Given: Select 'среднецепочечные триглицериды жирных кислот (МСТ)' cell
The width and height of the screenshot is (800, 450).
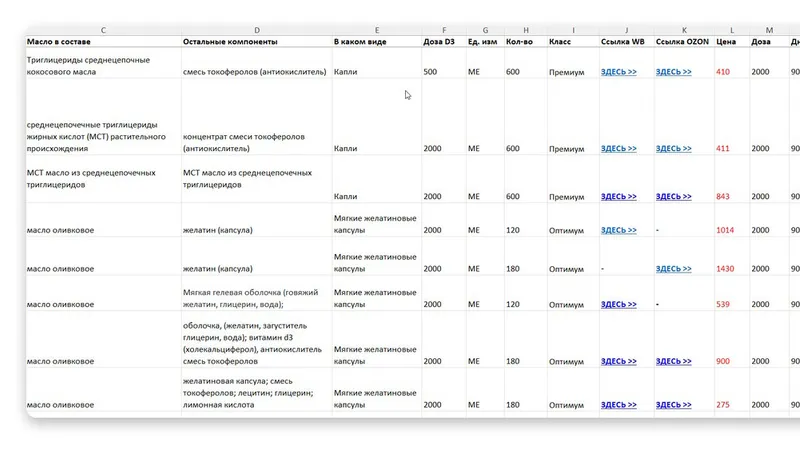Looking at the screenshot, I should coord(104,117).
